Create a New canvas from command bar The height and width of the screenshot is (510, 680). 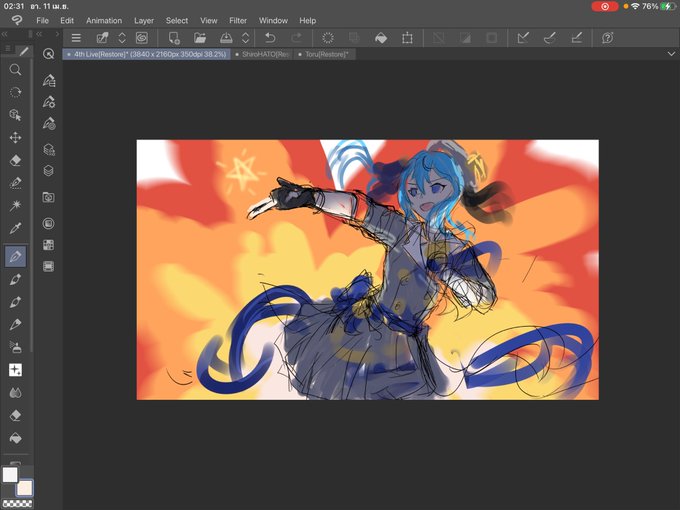[x=174, y=38]
